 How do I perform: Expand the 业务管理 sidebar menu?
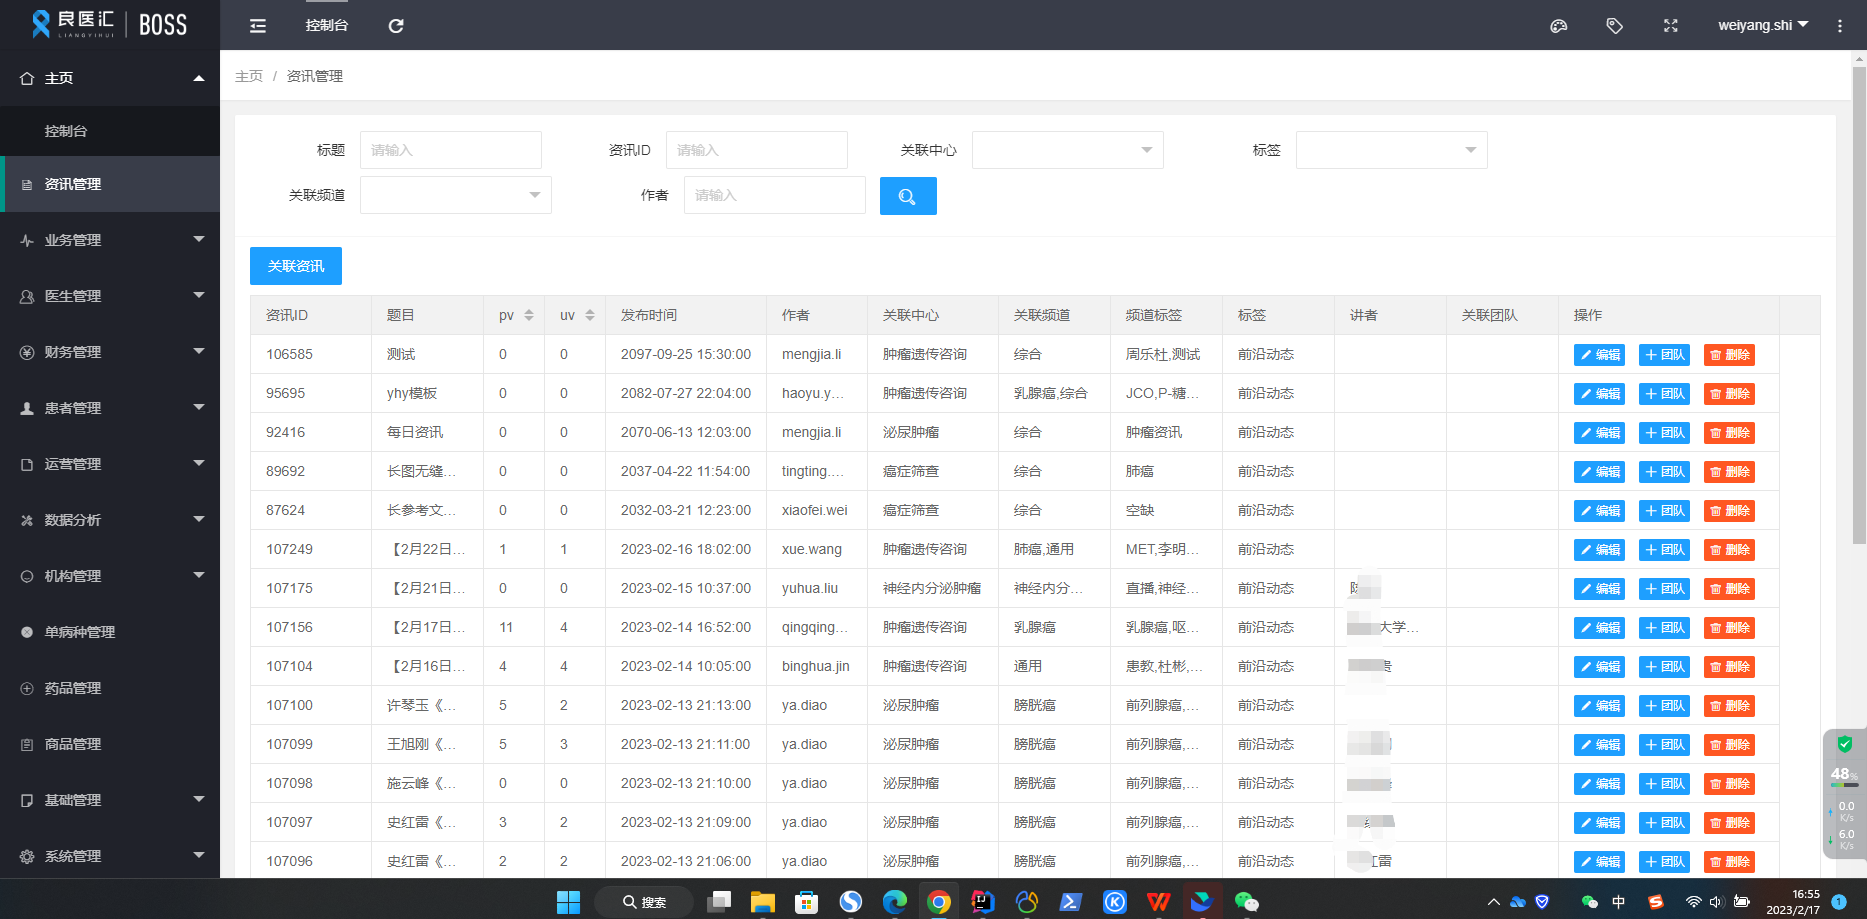click(x=110, y=240)
